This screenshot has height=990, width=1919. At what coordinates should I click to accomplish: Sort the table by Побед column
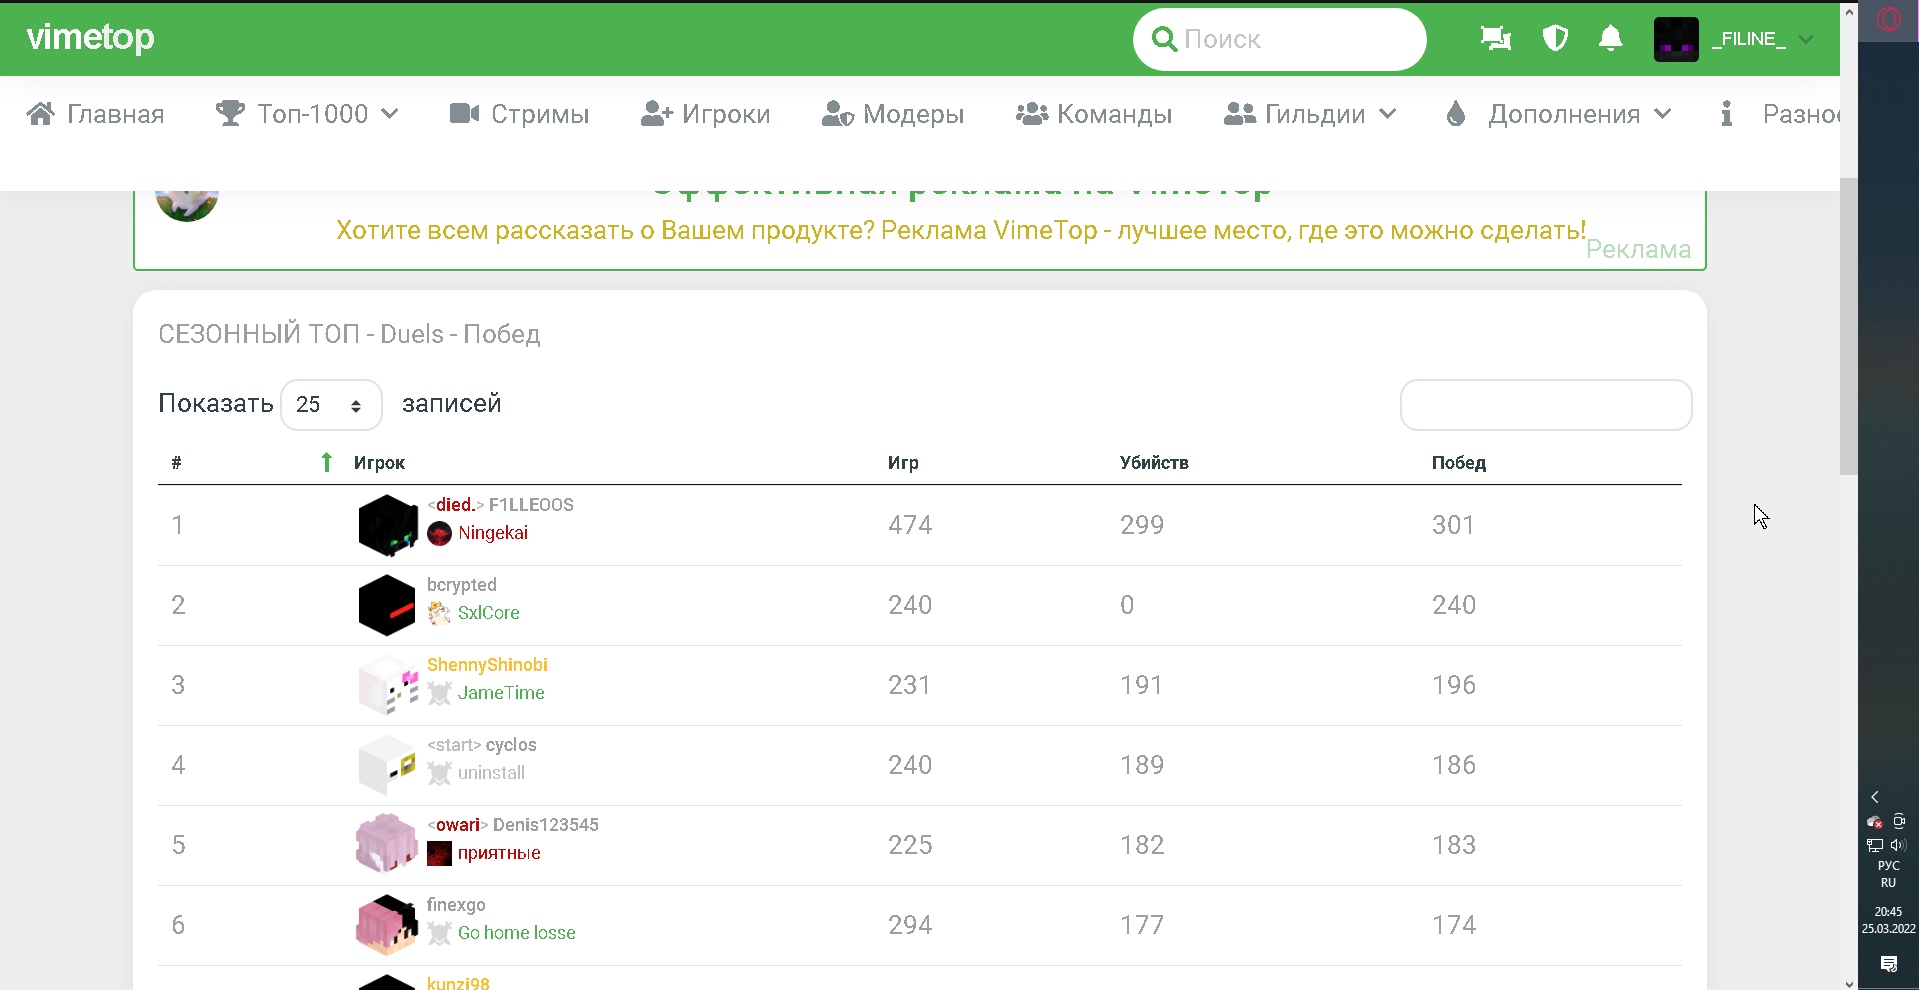[1458, 463]
